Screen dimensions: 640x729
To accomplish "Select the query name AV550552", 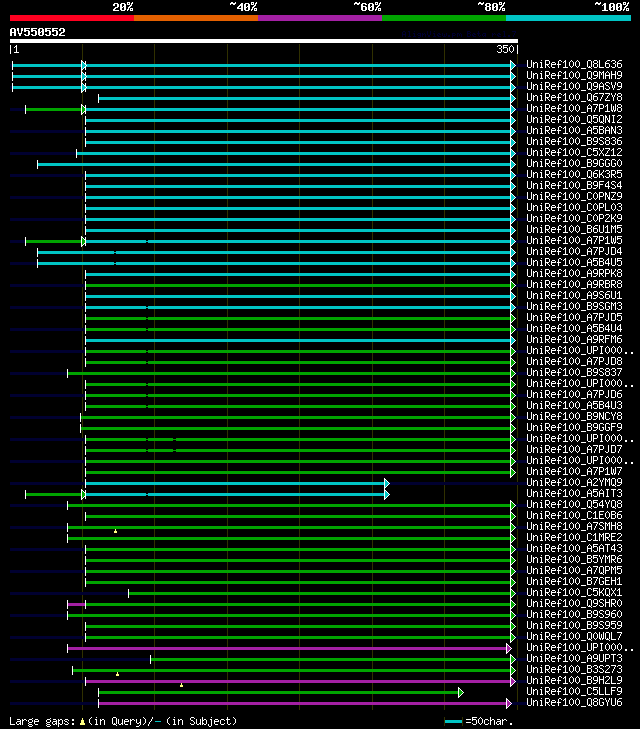I will 38,32.
